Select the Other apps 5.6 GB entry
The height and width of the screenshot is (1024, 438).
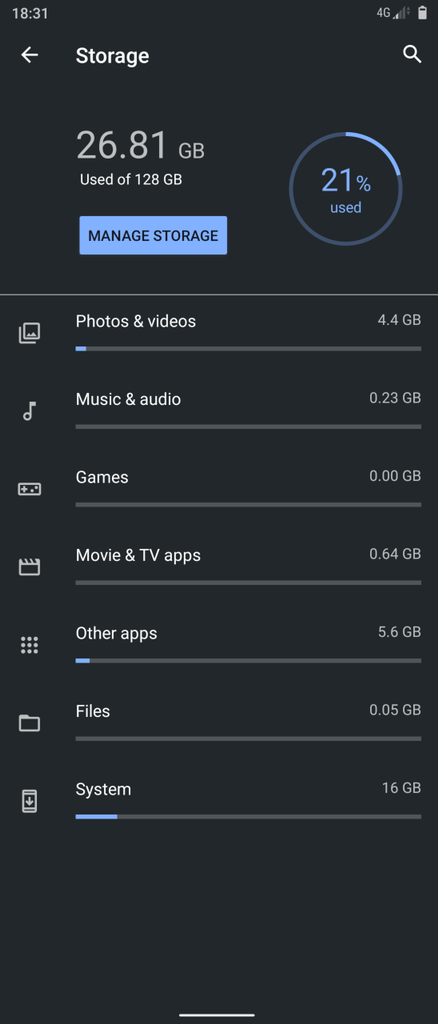click(219, 645)
